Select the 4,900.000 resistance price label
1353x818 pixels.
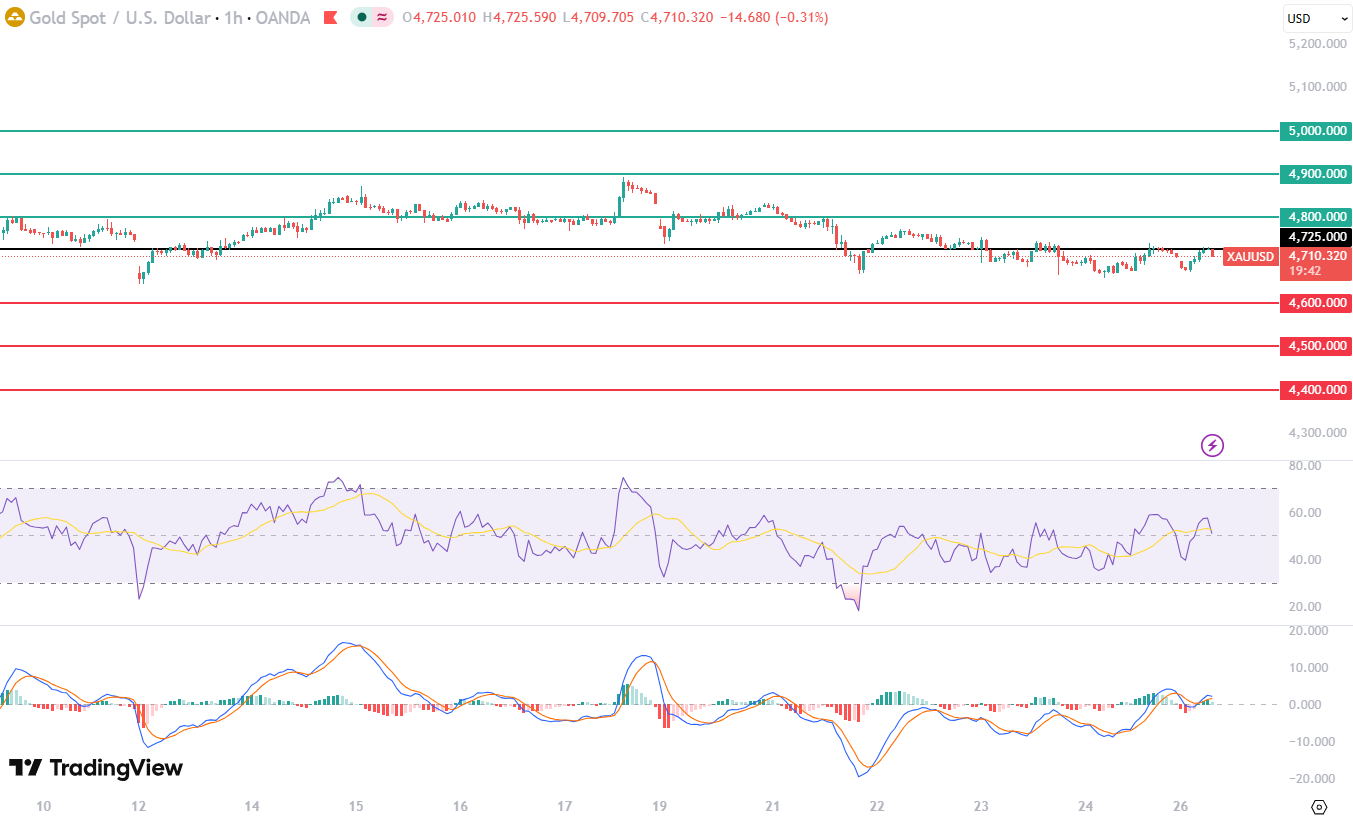coord(1315,174)
